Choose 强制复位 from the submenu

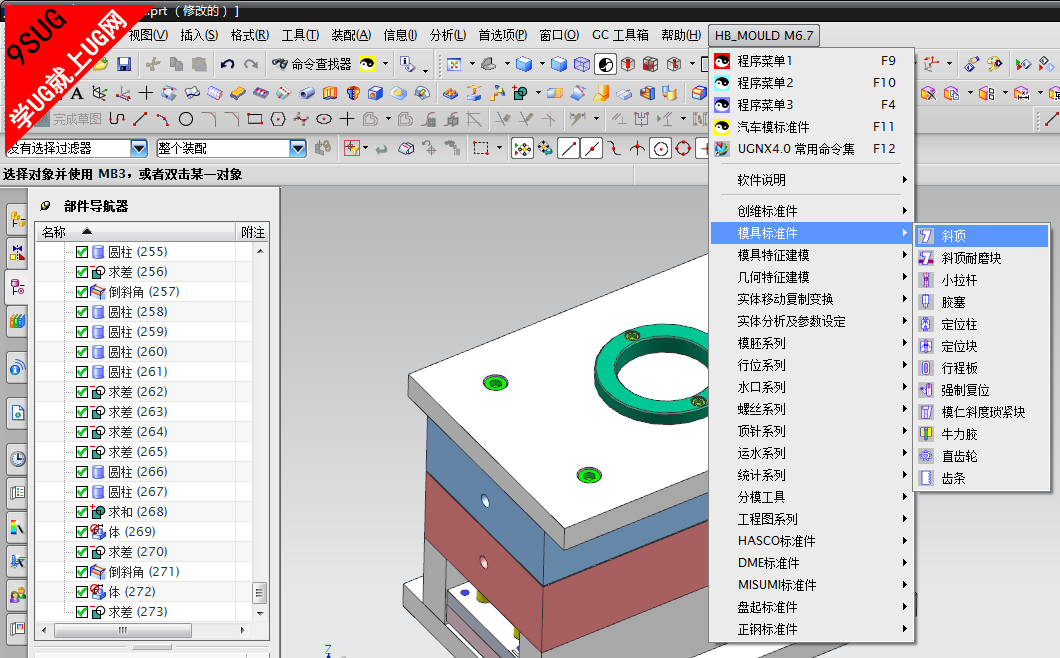coord(965,390)
